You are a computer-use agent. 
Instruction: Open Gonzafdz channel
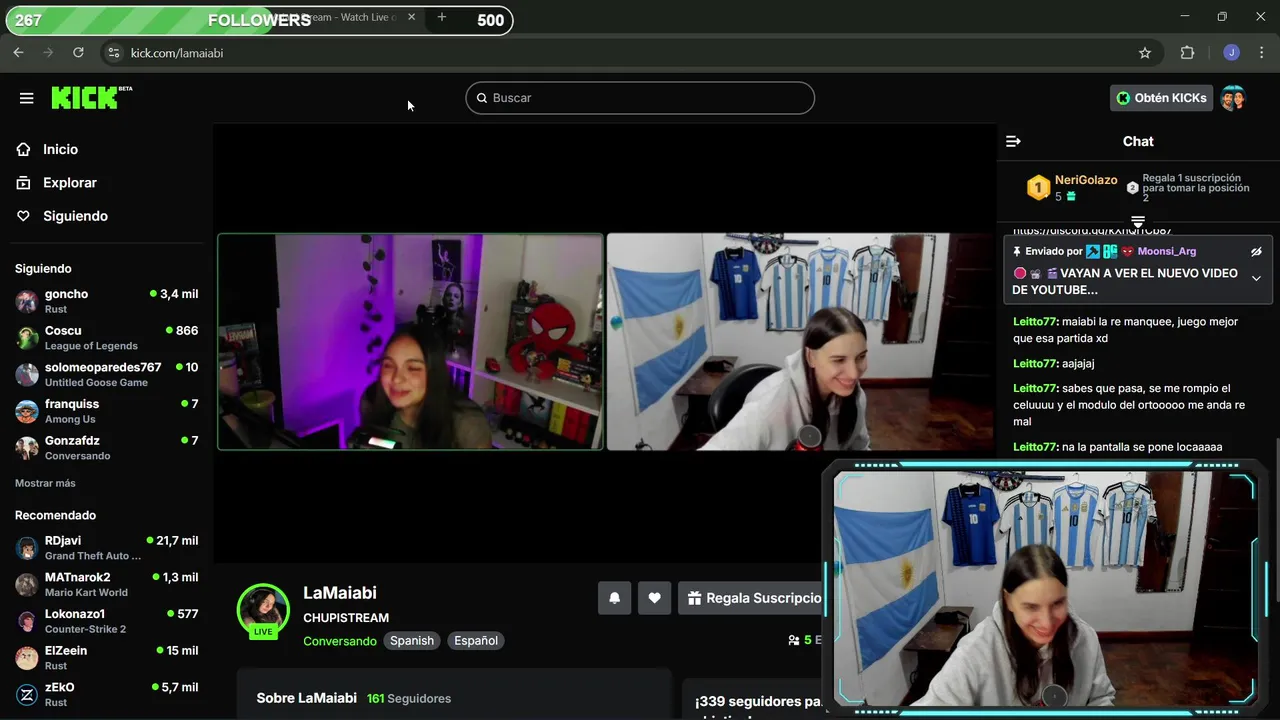(106, 448)
